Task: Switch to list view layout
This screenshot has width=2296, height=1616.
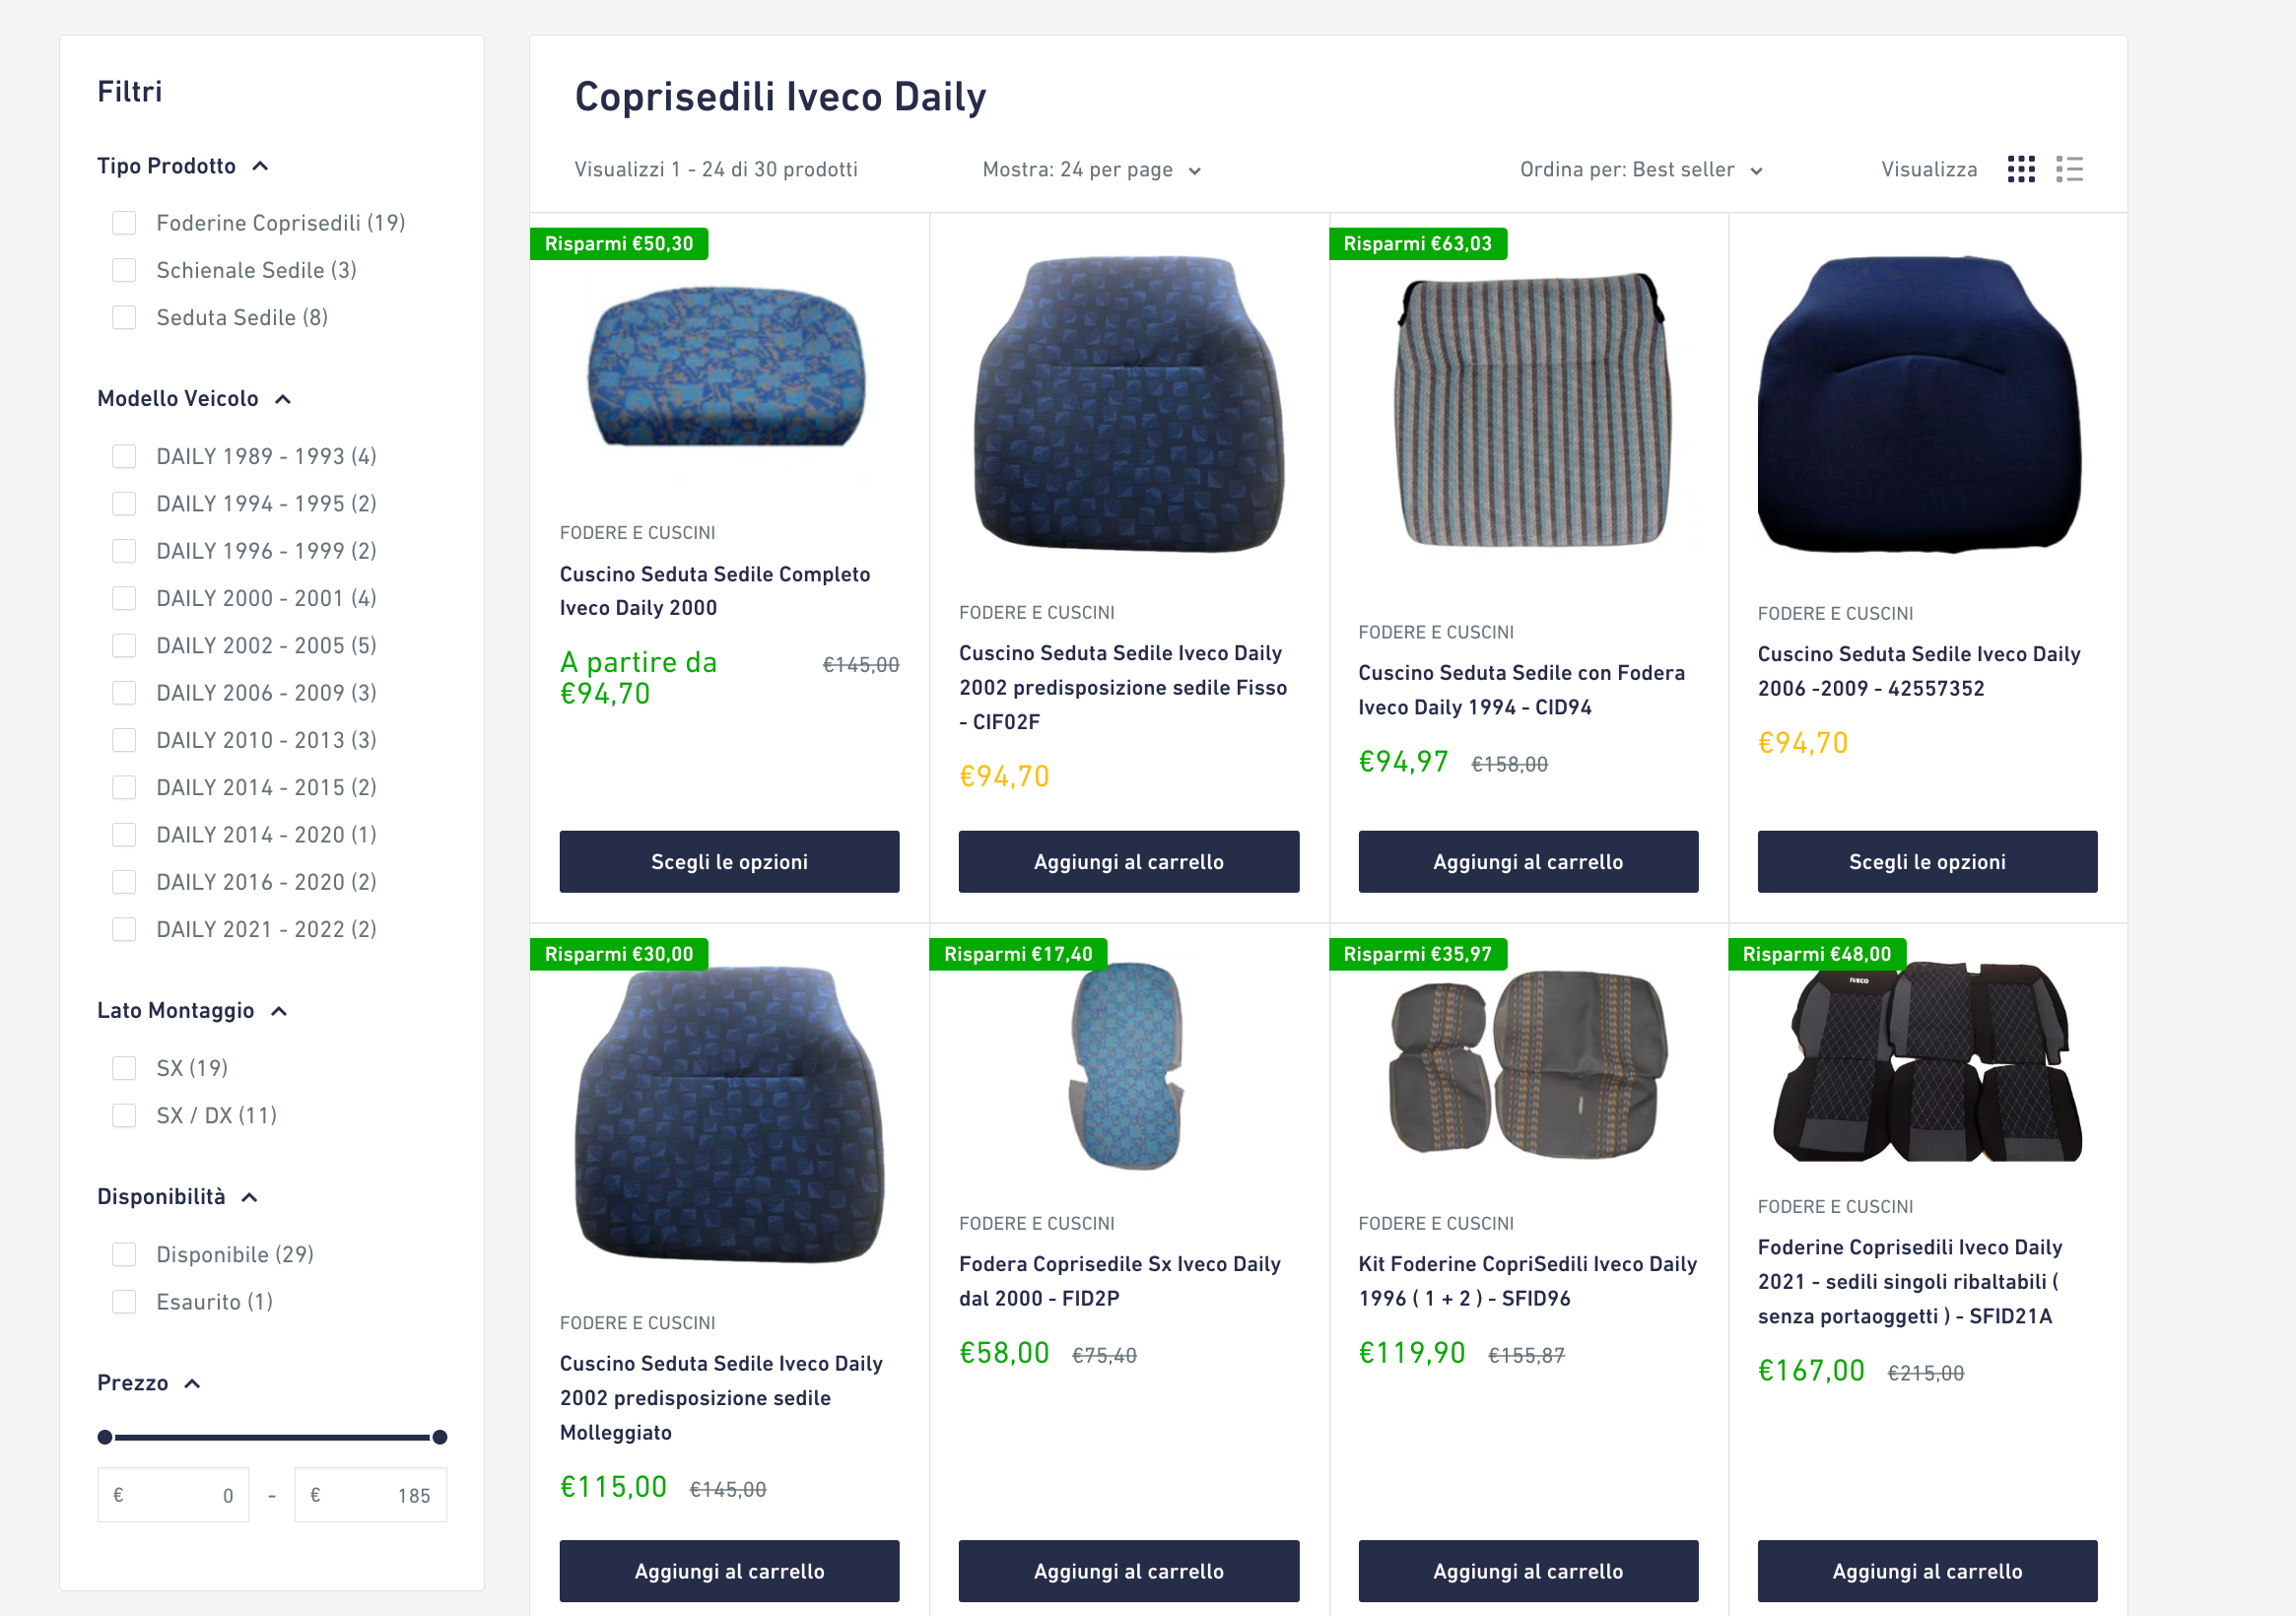Action: [x=2069, y=169]
